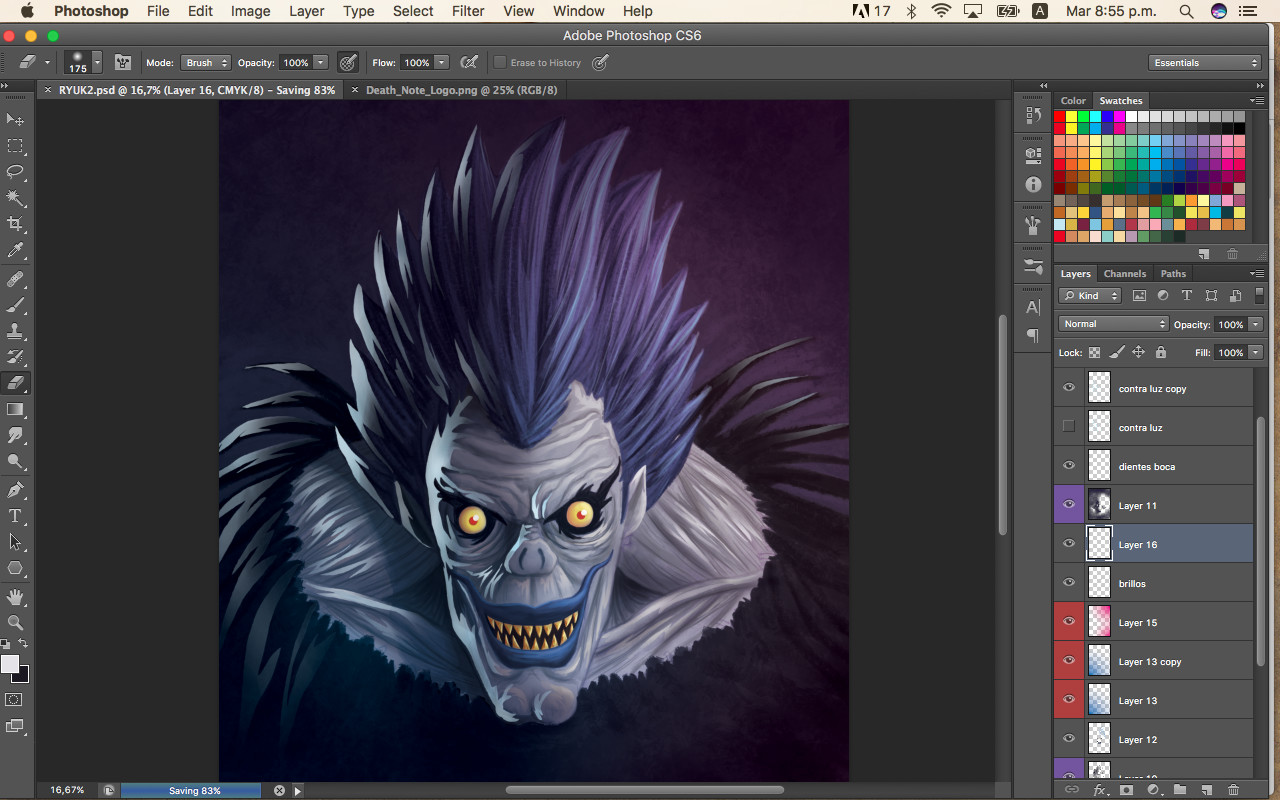The image size is (1280, 800).
Task: Hide Layer 16 visibility
Action: [x=1069, y=544]
